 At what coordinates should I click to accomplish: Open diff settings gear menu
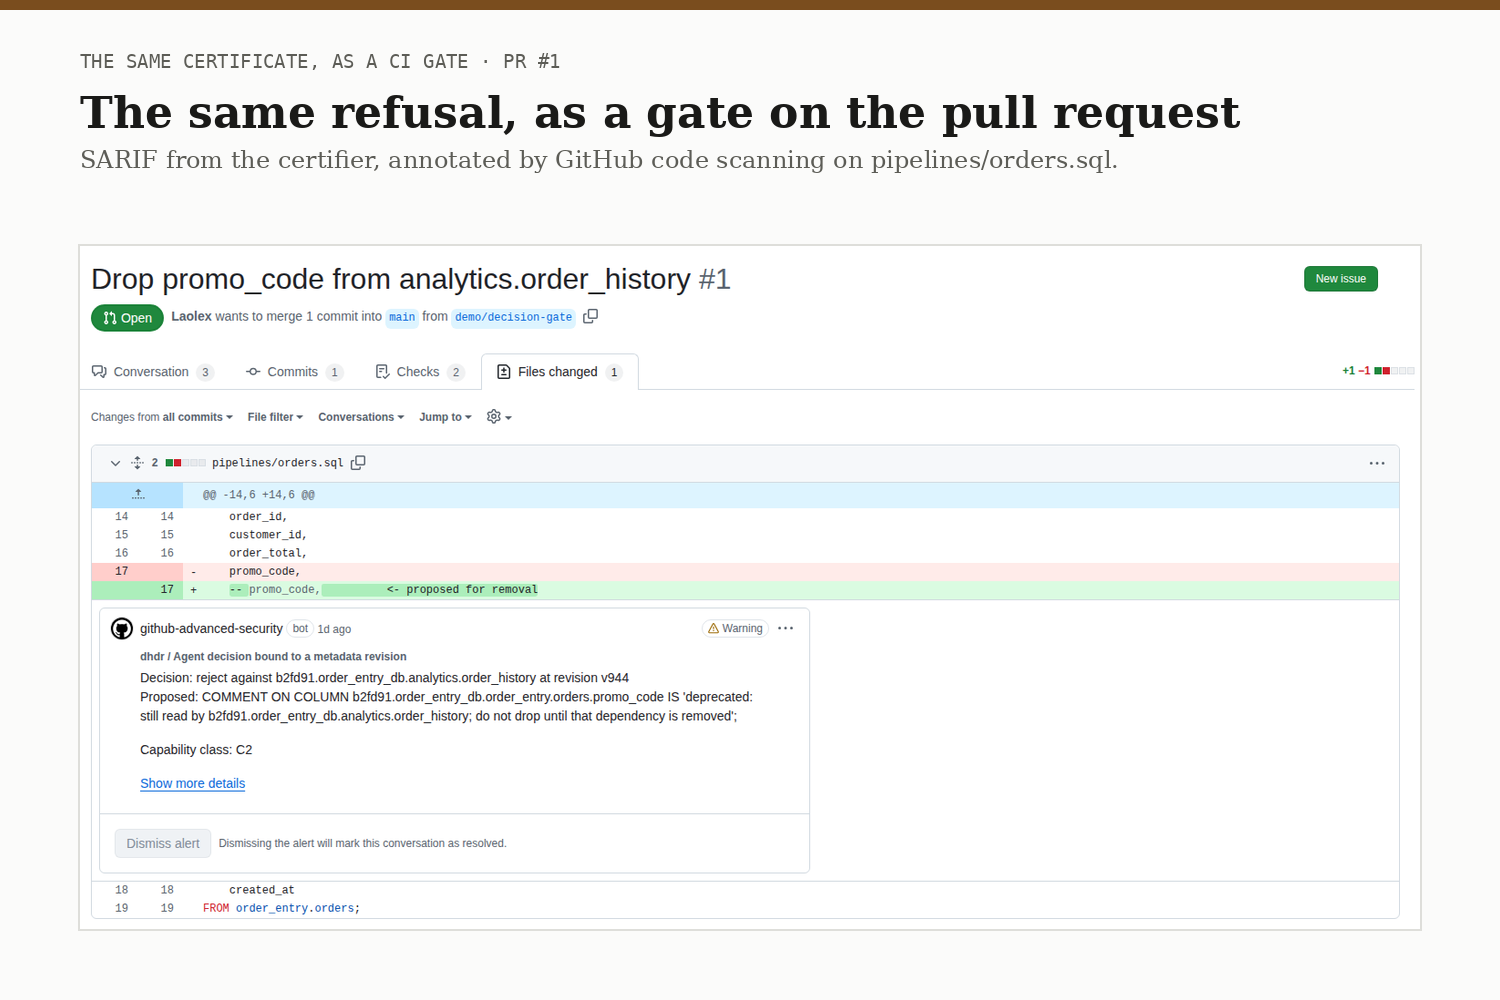click(x=499, y=417)
